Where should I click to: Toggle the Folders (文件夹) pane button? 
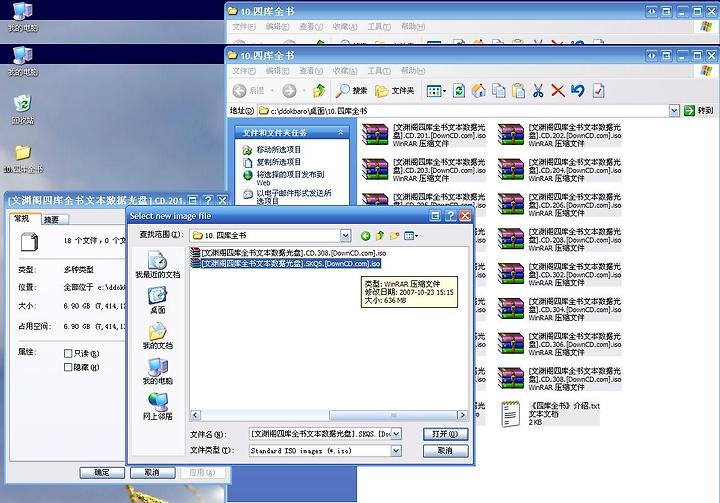(x=394, y=90)
